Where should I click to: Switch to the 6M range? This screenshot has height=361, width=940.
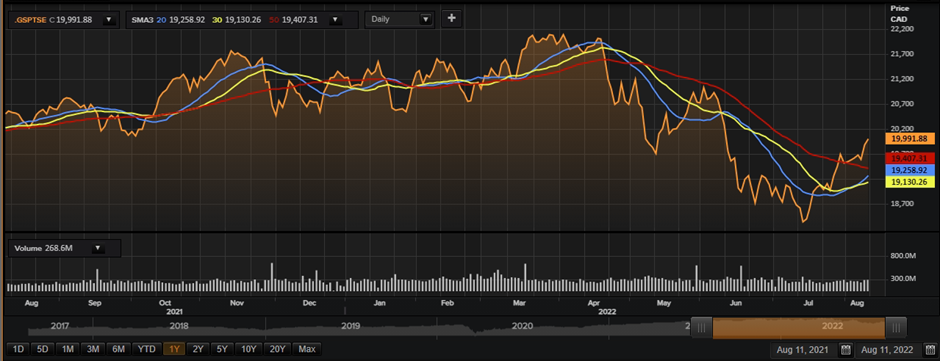(118, 349)
